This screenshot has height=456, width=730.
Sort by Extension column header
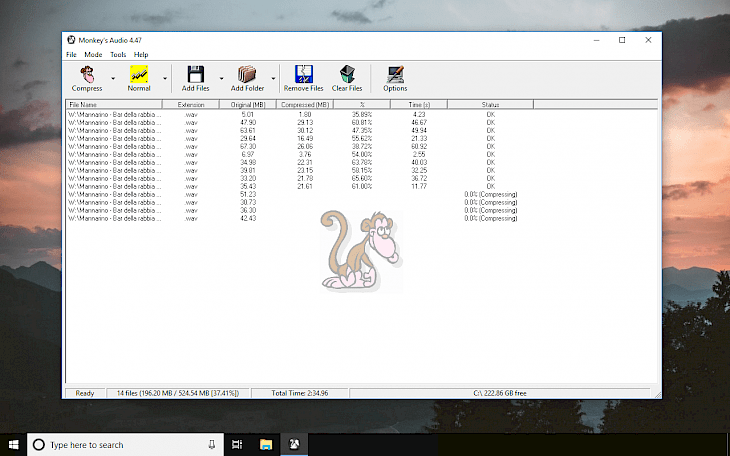click(191, 104)
